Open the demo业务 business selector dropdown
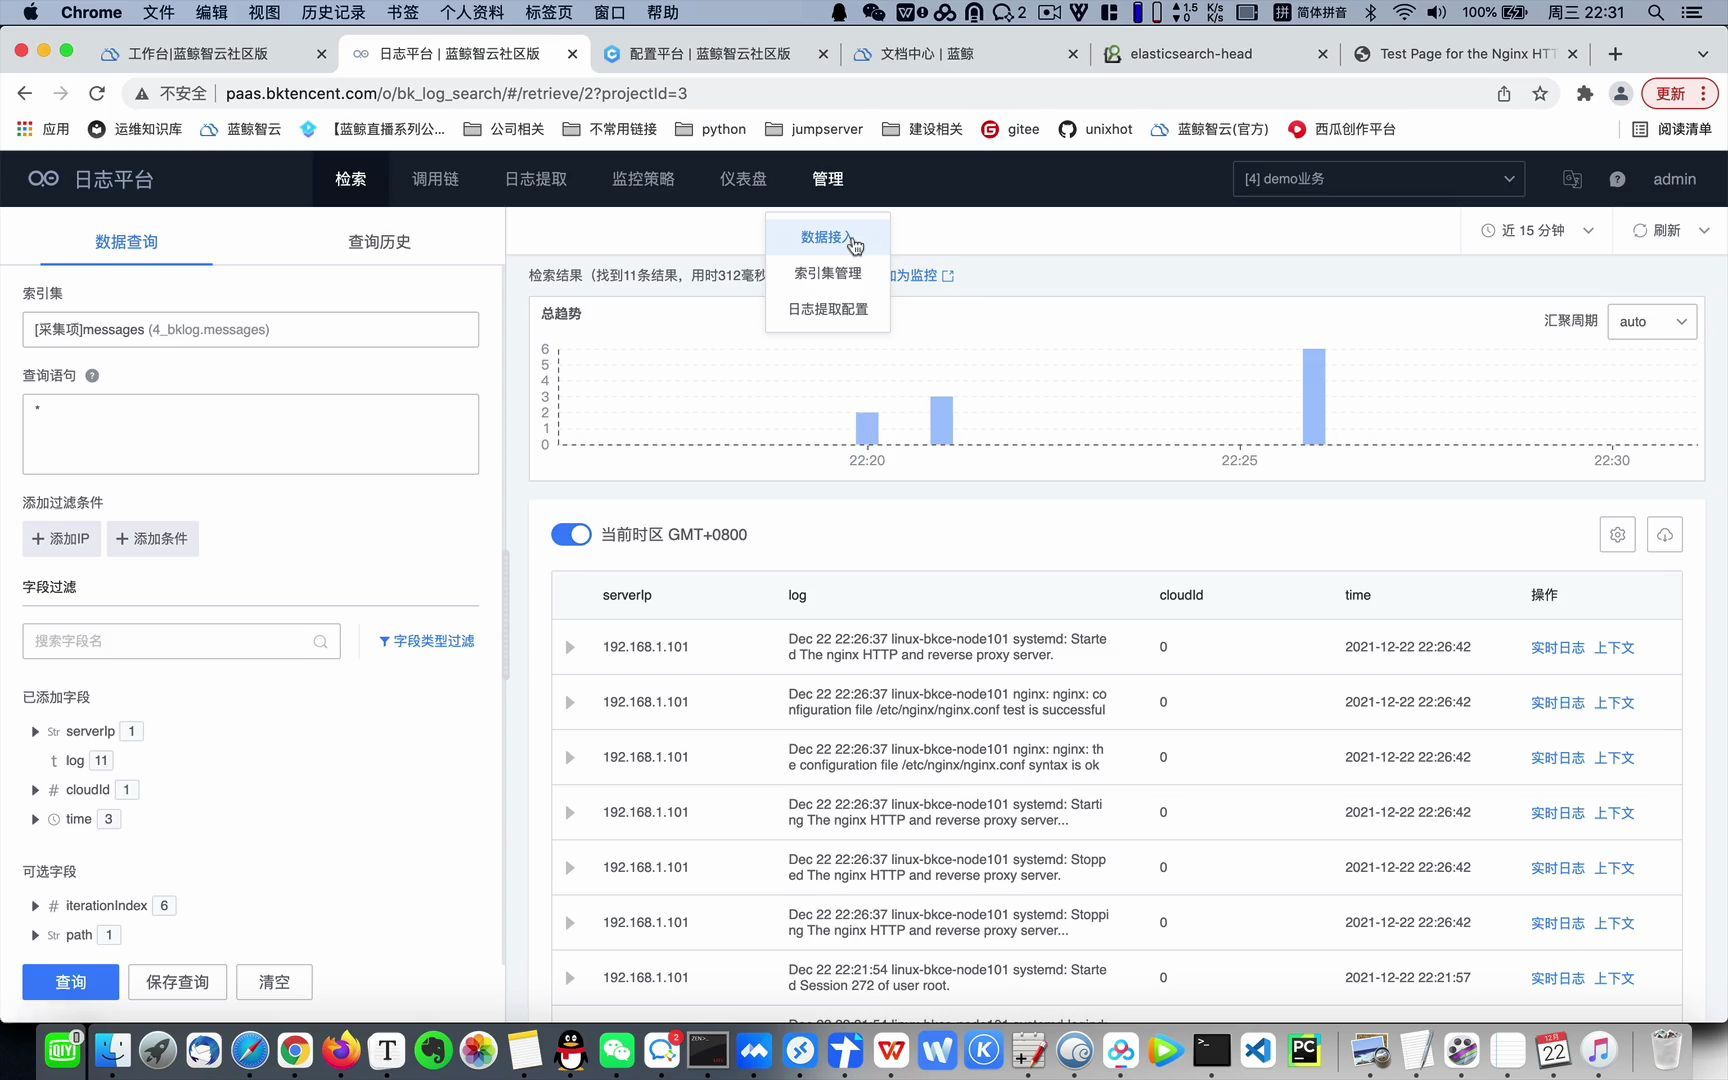The width and height of the screenshot is (1728, 1080). click(1379, 179)
